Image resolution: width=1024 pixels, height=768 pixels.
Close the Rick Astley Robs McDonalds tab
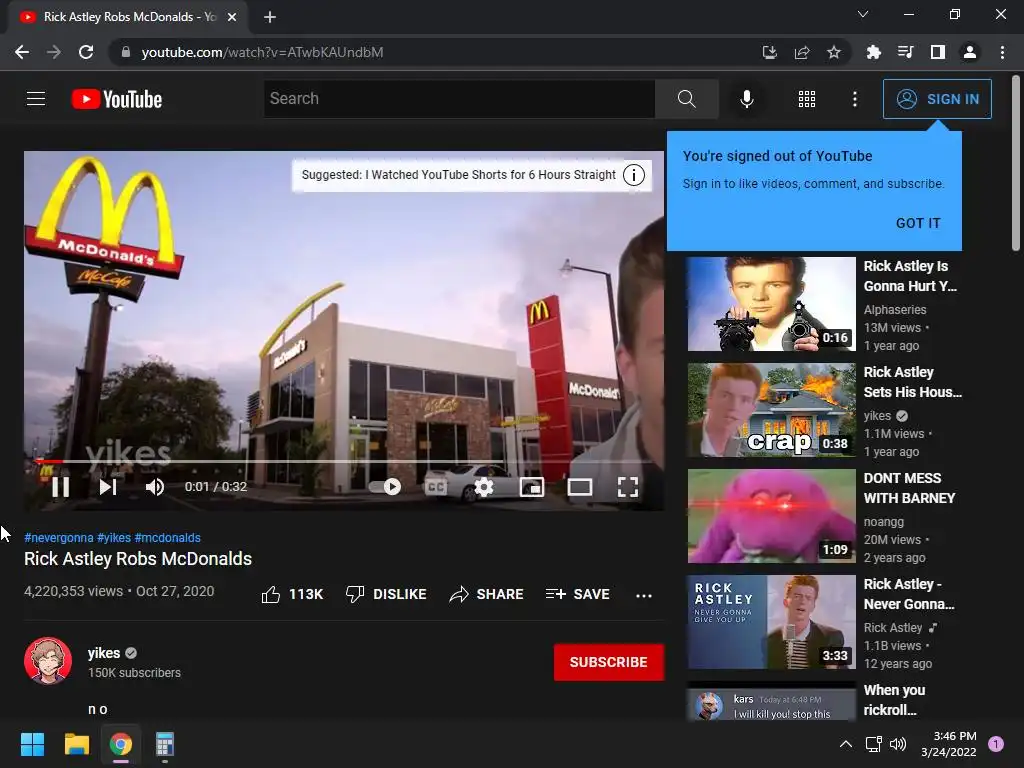point(232,17)
